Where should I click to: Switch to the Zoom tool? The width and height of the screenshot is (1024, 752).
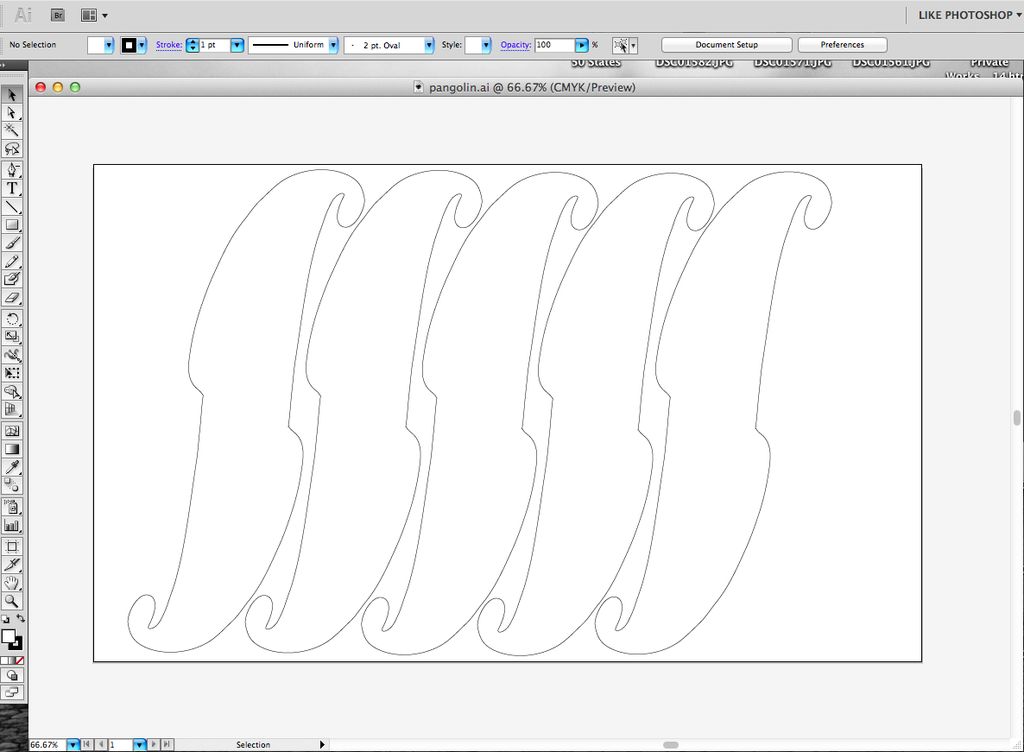click(12, 601)
